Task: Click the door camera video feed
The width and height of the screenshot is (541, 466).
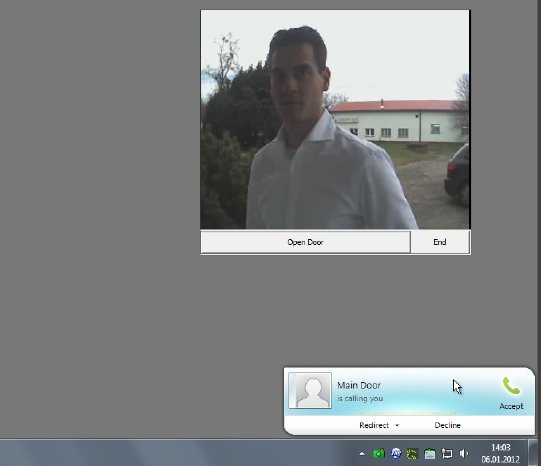Action: coord(335,120)
